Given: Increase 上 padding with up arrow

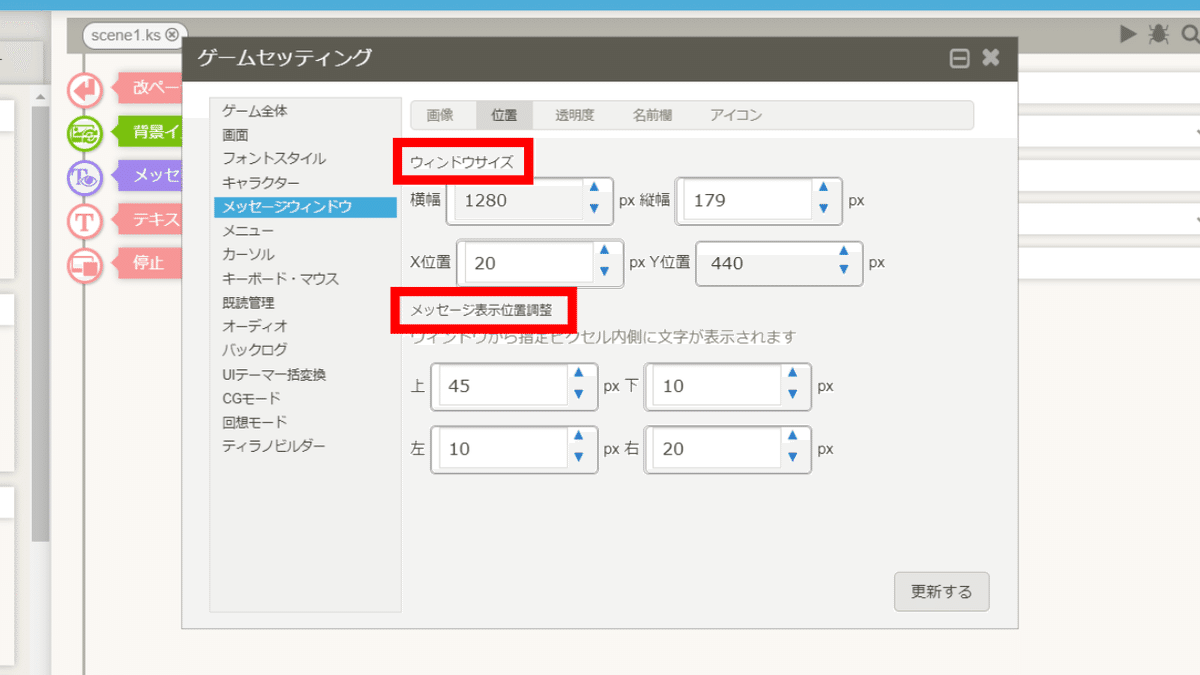Looking at the screenshot, I should (x=578, y=373).
